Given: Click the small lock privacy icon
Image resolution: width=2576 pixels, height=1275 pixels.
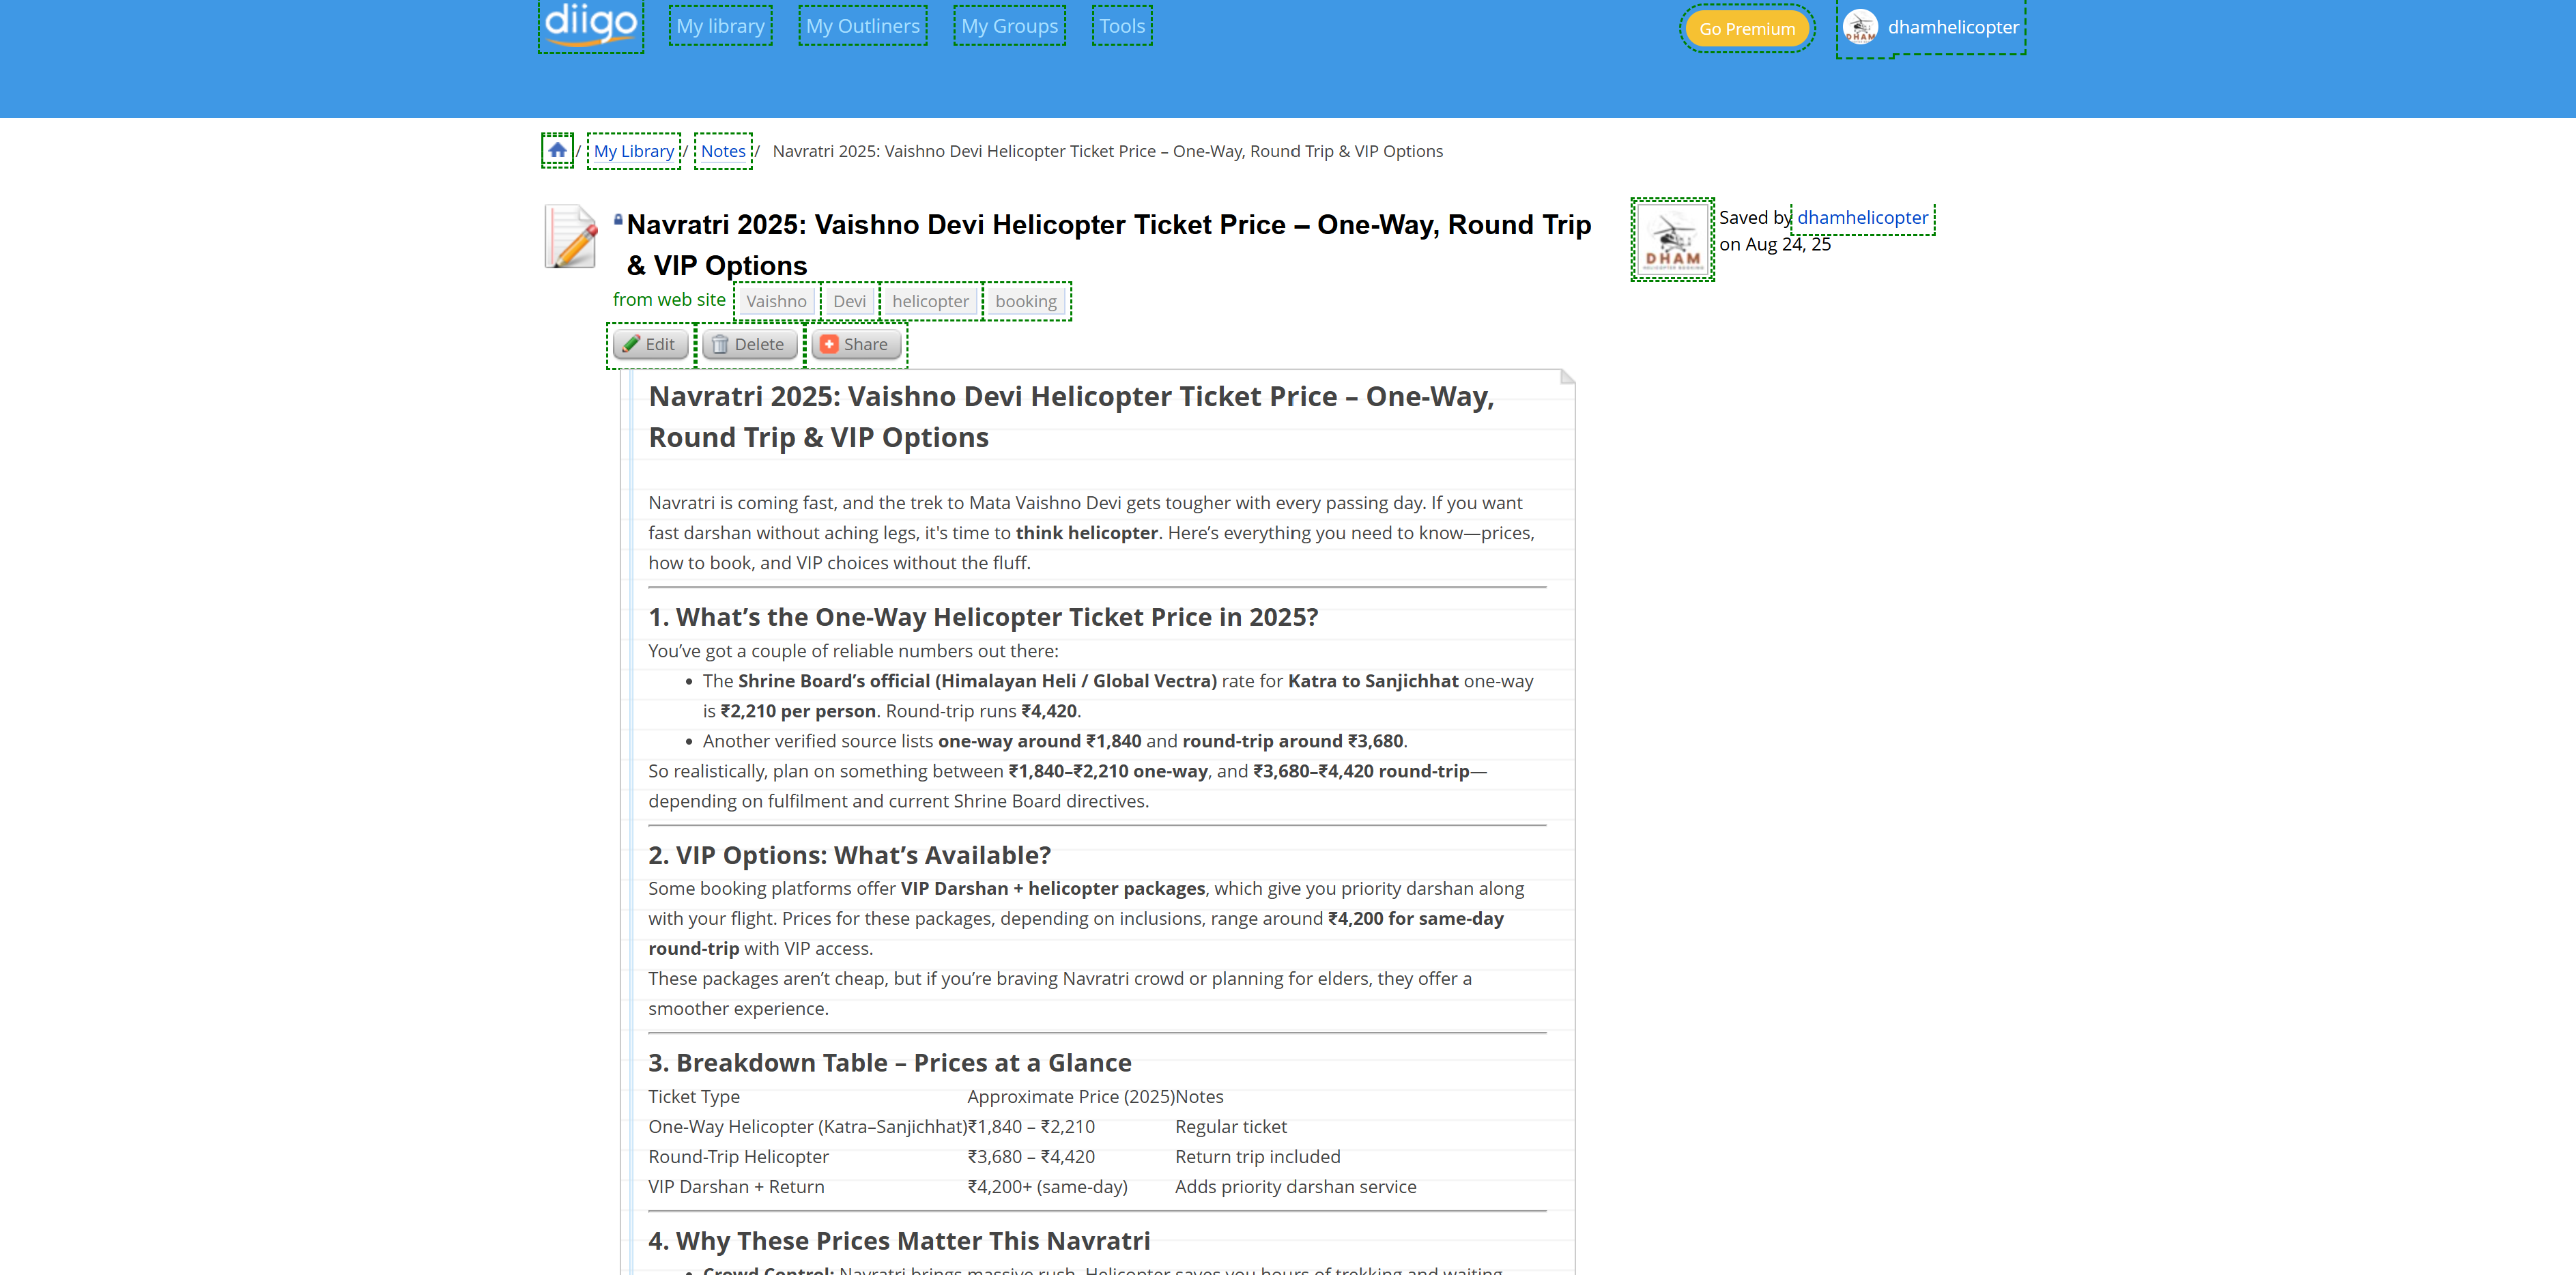Looking at the screenshot, I should pos(618,219).
